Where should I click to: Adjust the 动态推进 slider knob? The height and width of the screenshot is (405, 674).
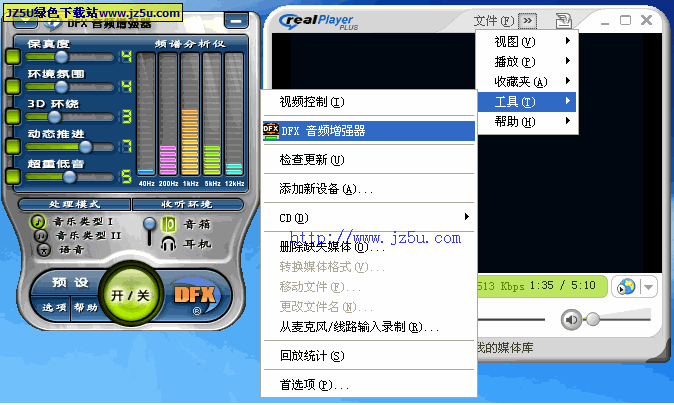(x=86, y=147)
